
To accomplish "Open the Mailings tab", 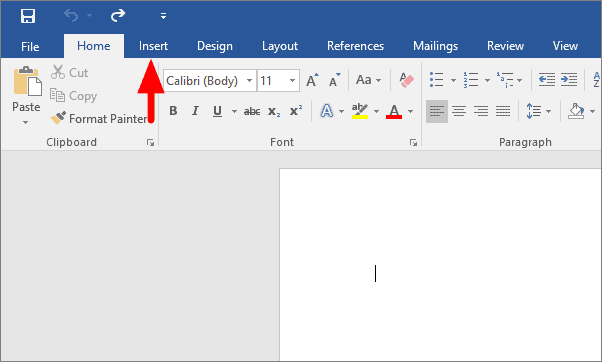I will coord(435,46).
